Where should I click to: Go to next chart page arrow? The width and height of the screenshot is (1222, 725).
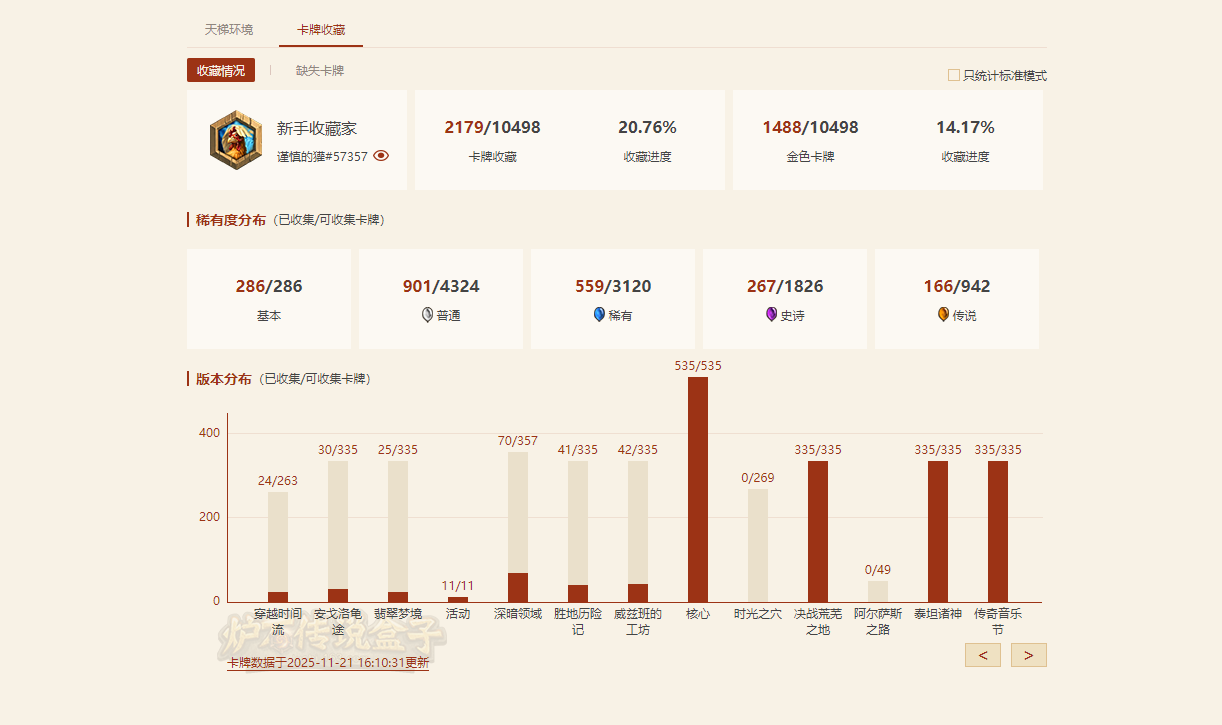[x=1028, y=655]
